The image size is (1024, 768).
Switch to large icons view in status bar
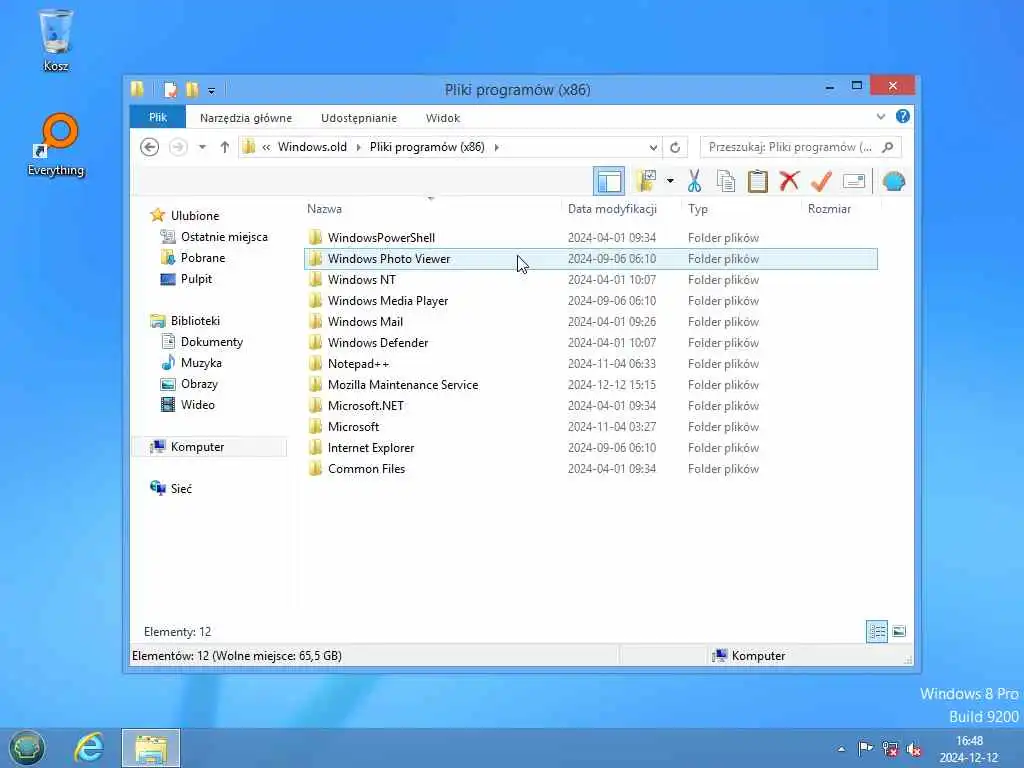pyautogui.click(x=899, y=632)
